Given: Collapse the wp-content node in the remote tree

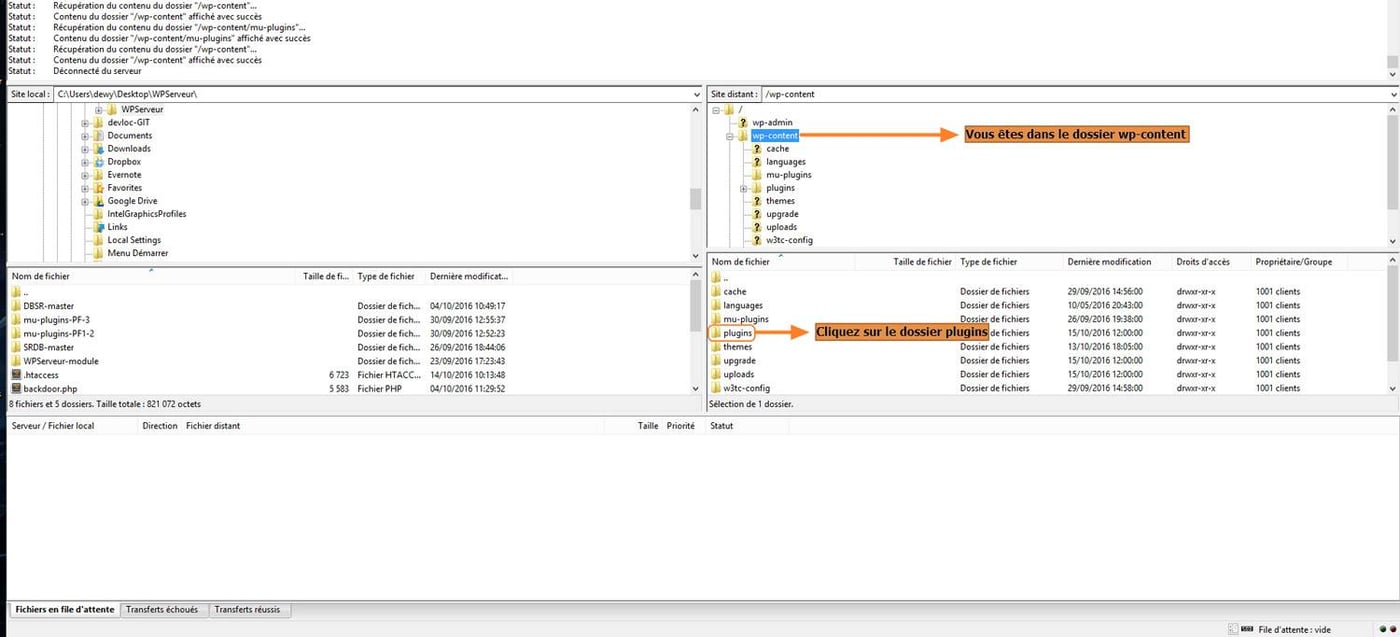Looking at the screenshot, I should click(729, 135).
